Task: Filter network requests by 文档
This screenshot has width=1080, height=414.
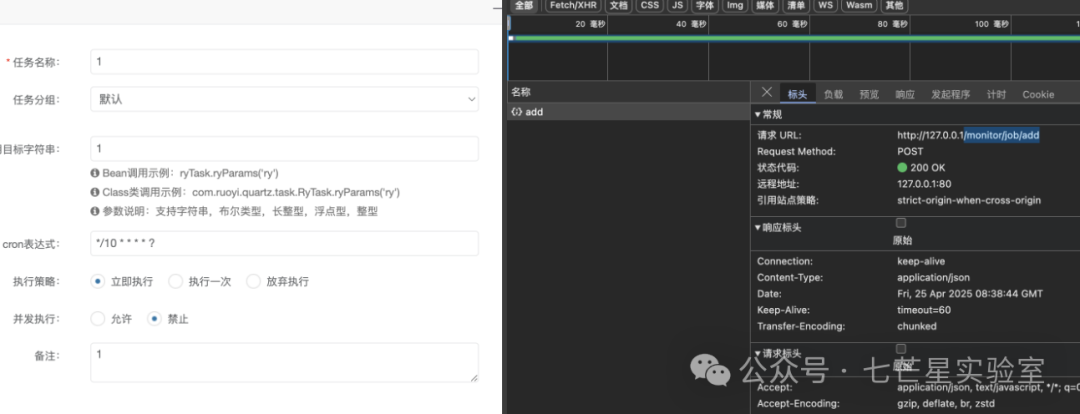Action: (x=619, y=6)
